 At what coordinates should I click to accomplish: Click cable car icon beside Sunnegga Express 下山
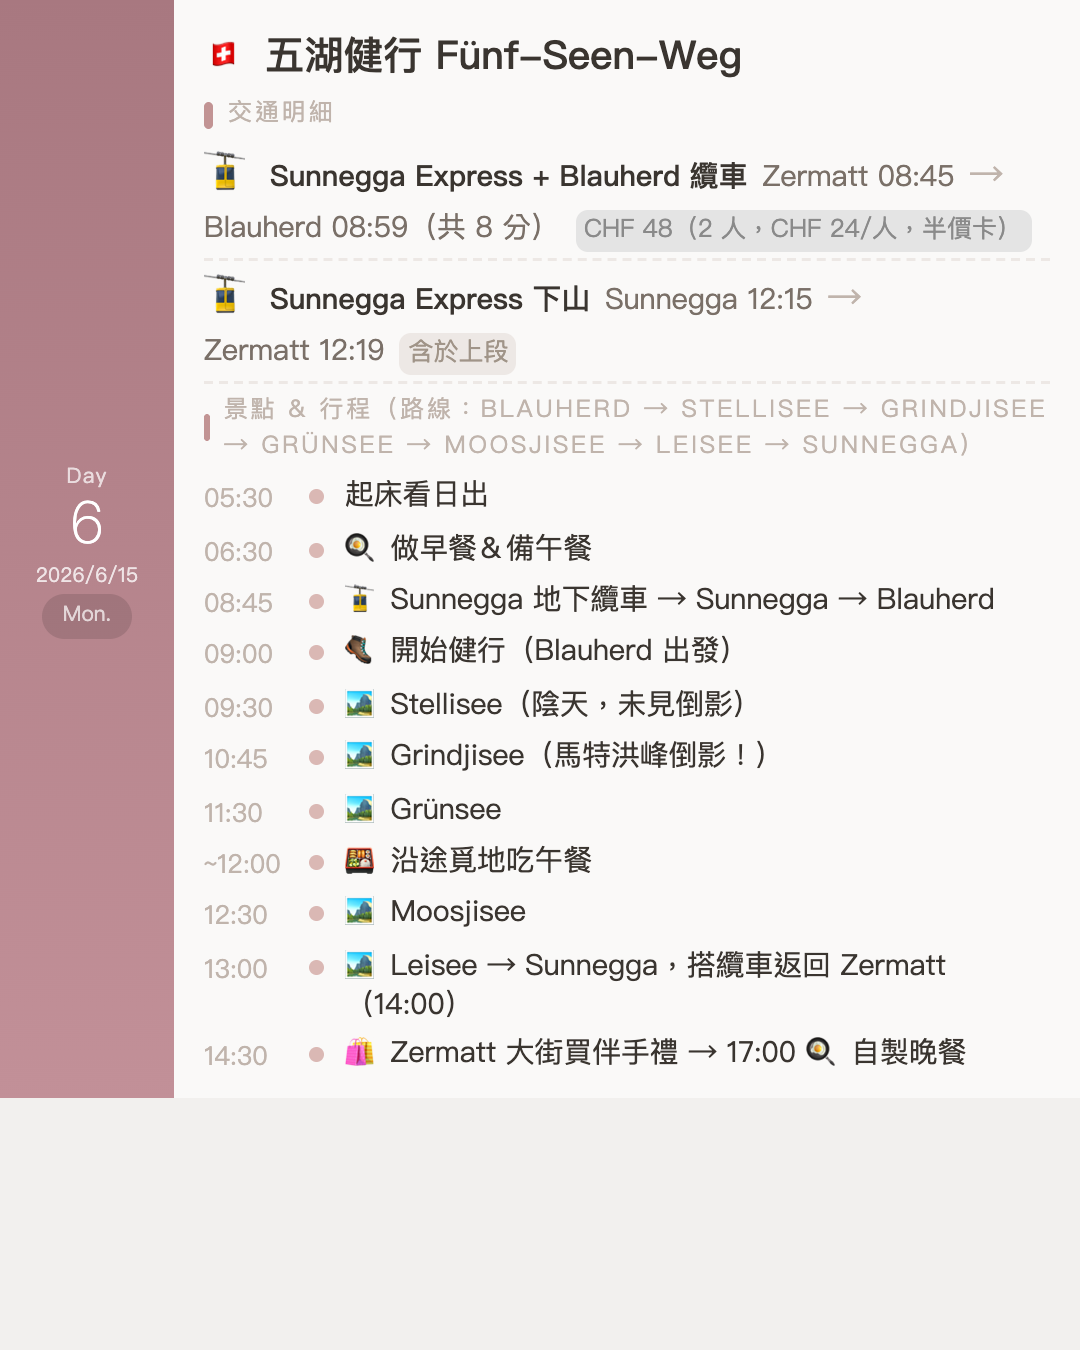pyautogui.click(x=225, y=295)
